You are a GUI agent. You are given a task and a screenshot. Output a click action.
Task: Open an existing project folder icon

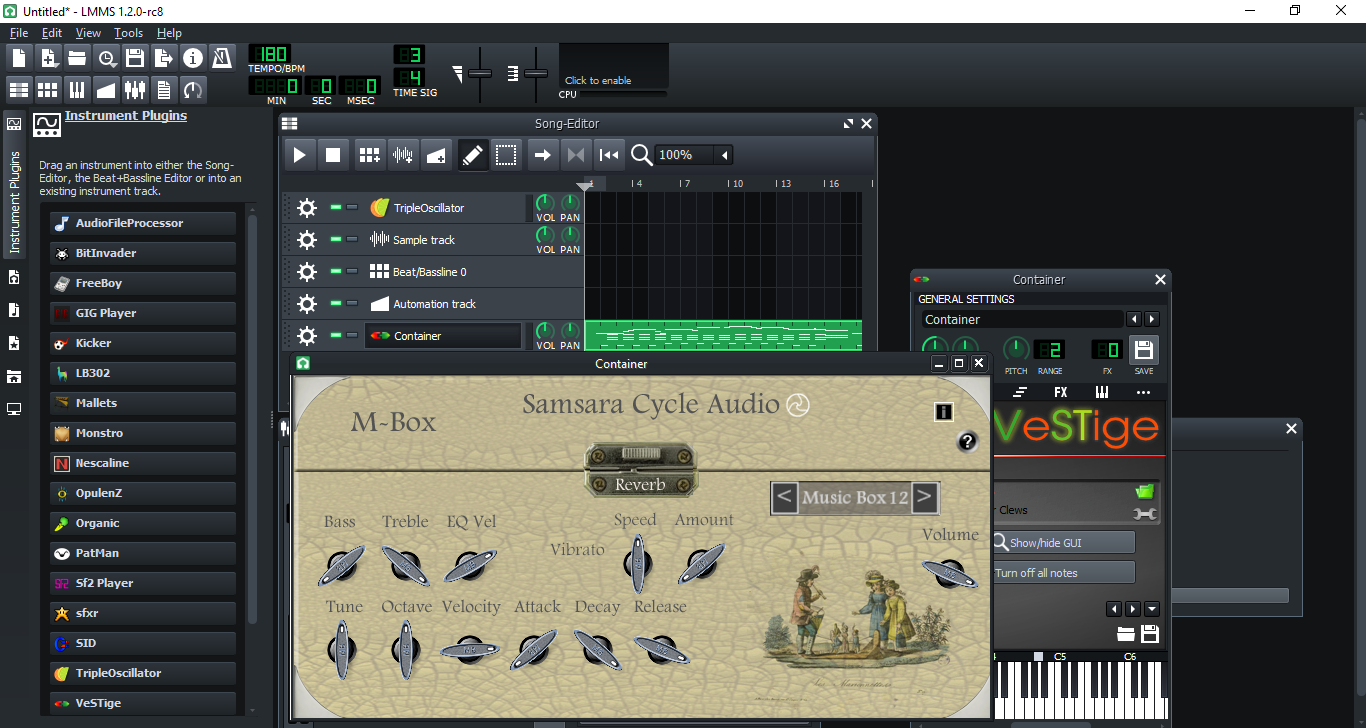(x=77, y=57)
